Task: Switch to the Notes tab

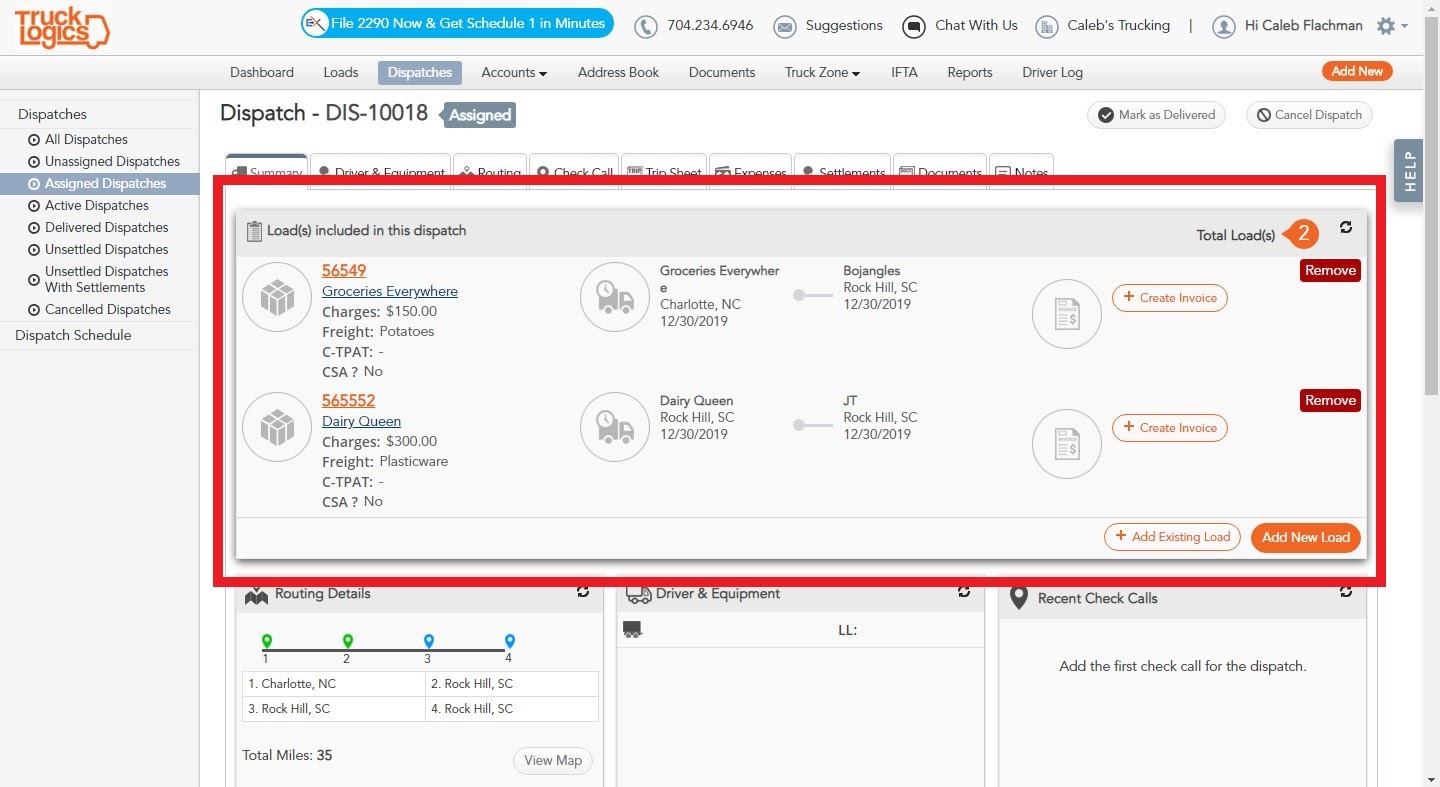Action: [1021, 170]
